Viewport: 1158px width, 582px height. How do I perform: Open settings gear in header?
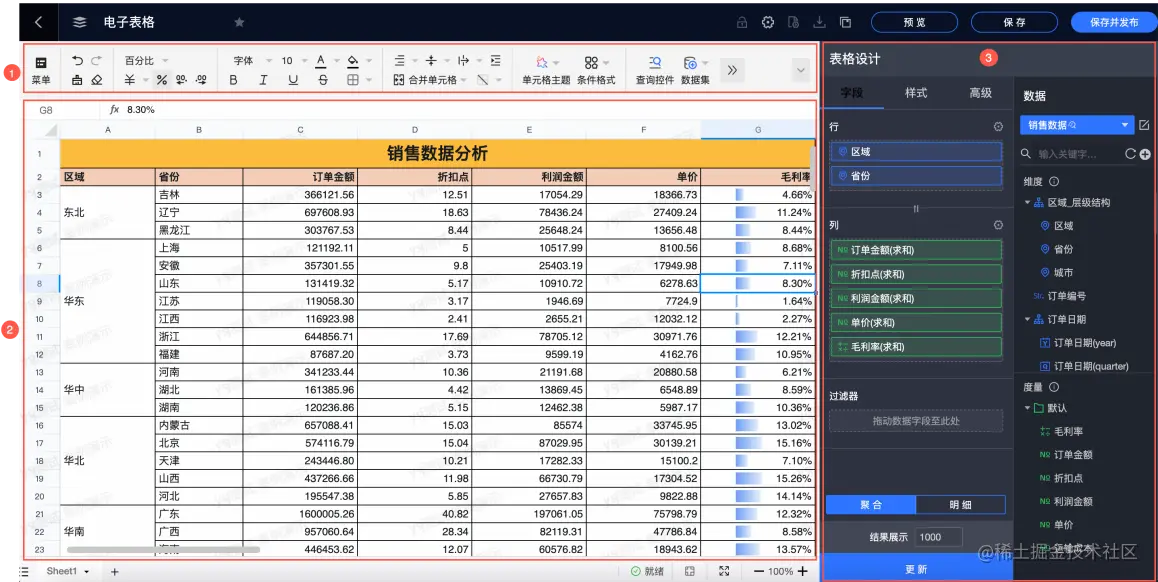click(768, 22)
